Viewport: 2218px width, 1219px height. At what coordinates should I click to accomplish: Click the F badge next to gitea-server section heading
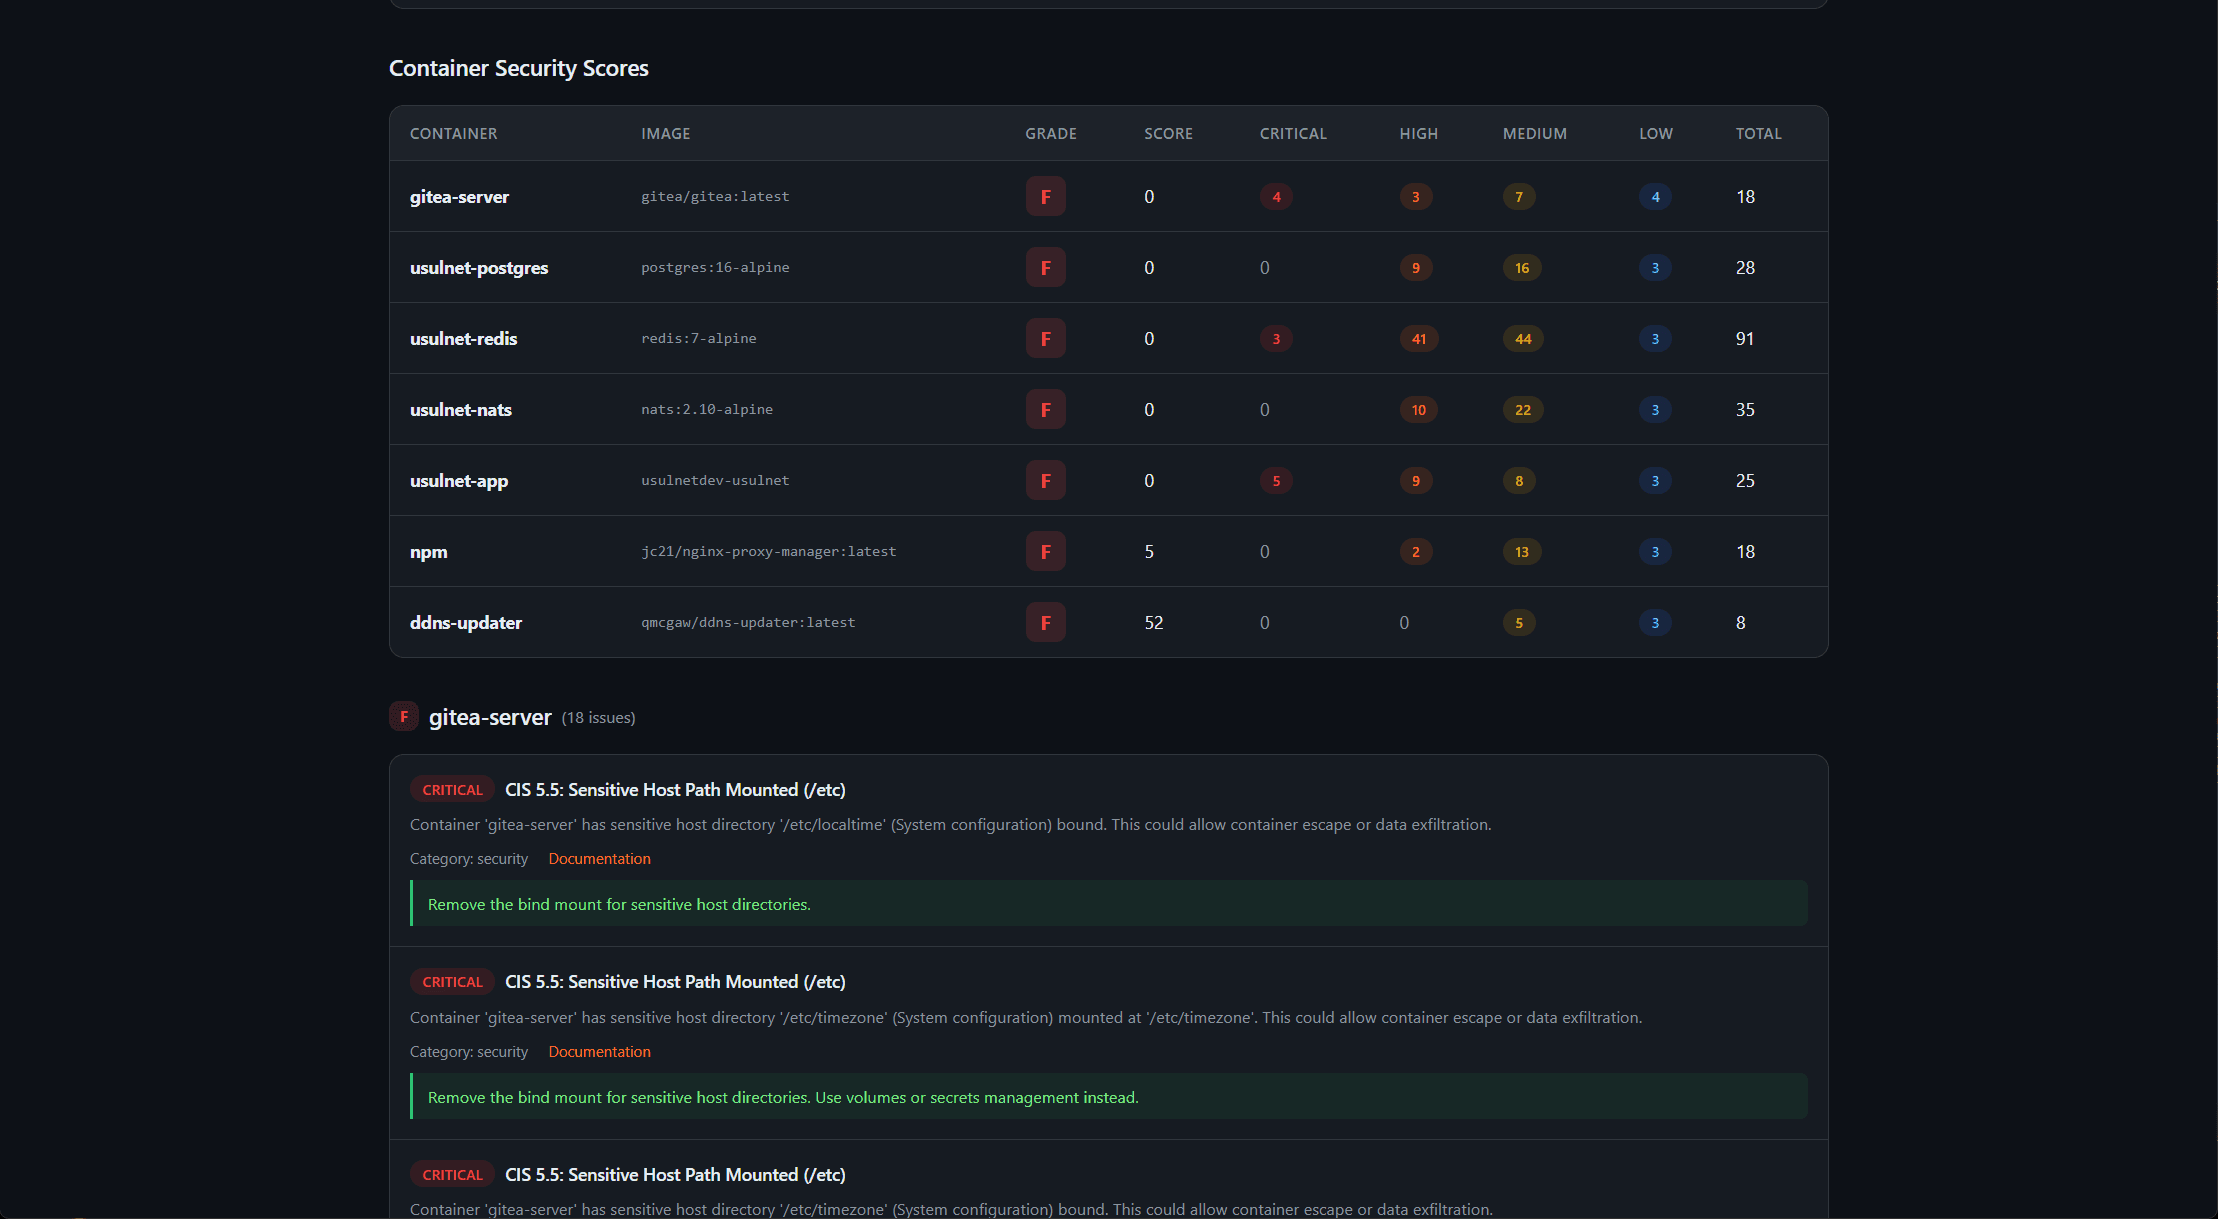coord(404,716)
